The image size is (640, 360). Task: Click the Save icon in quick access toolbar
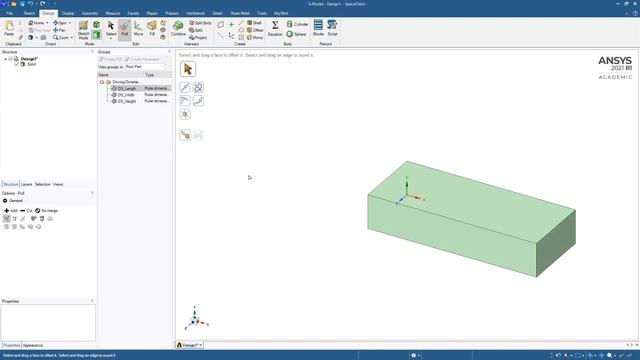pos(22,4)
